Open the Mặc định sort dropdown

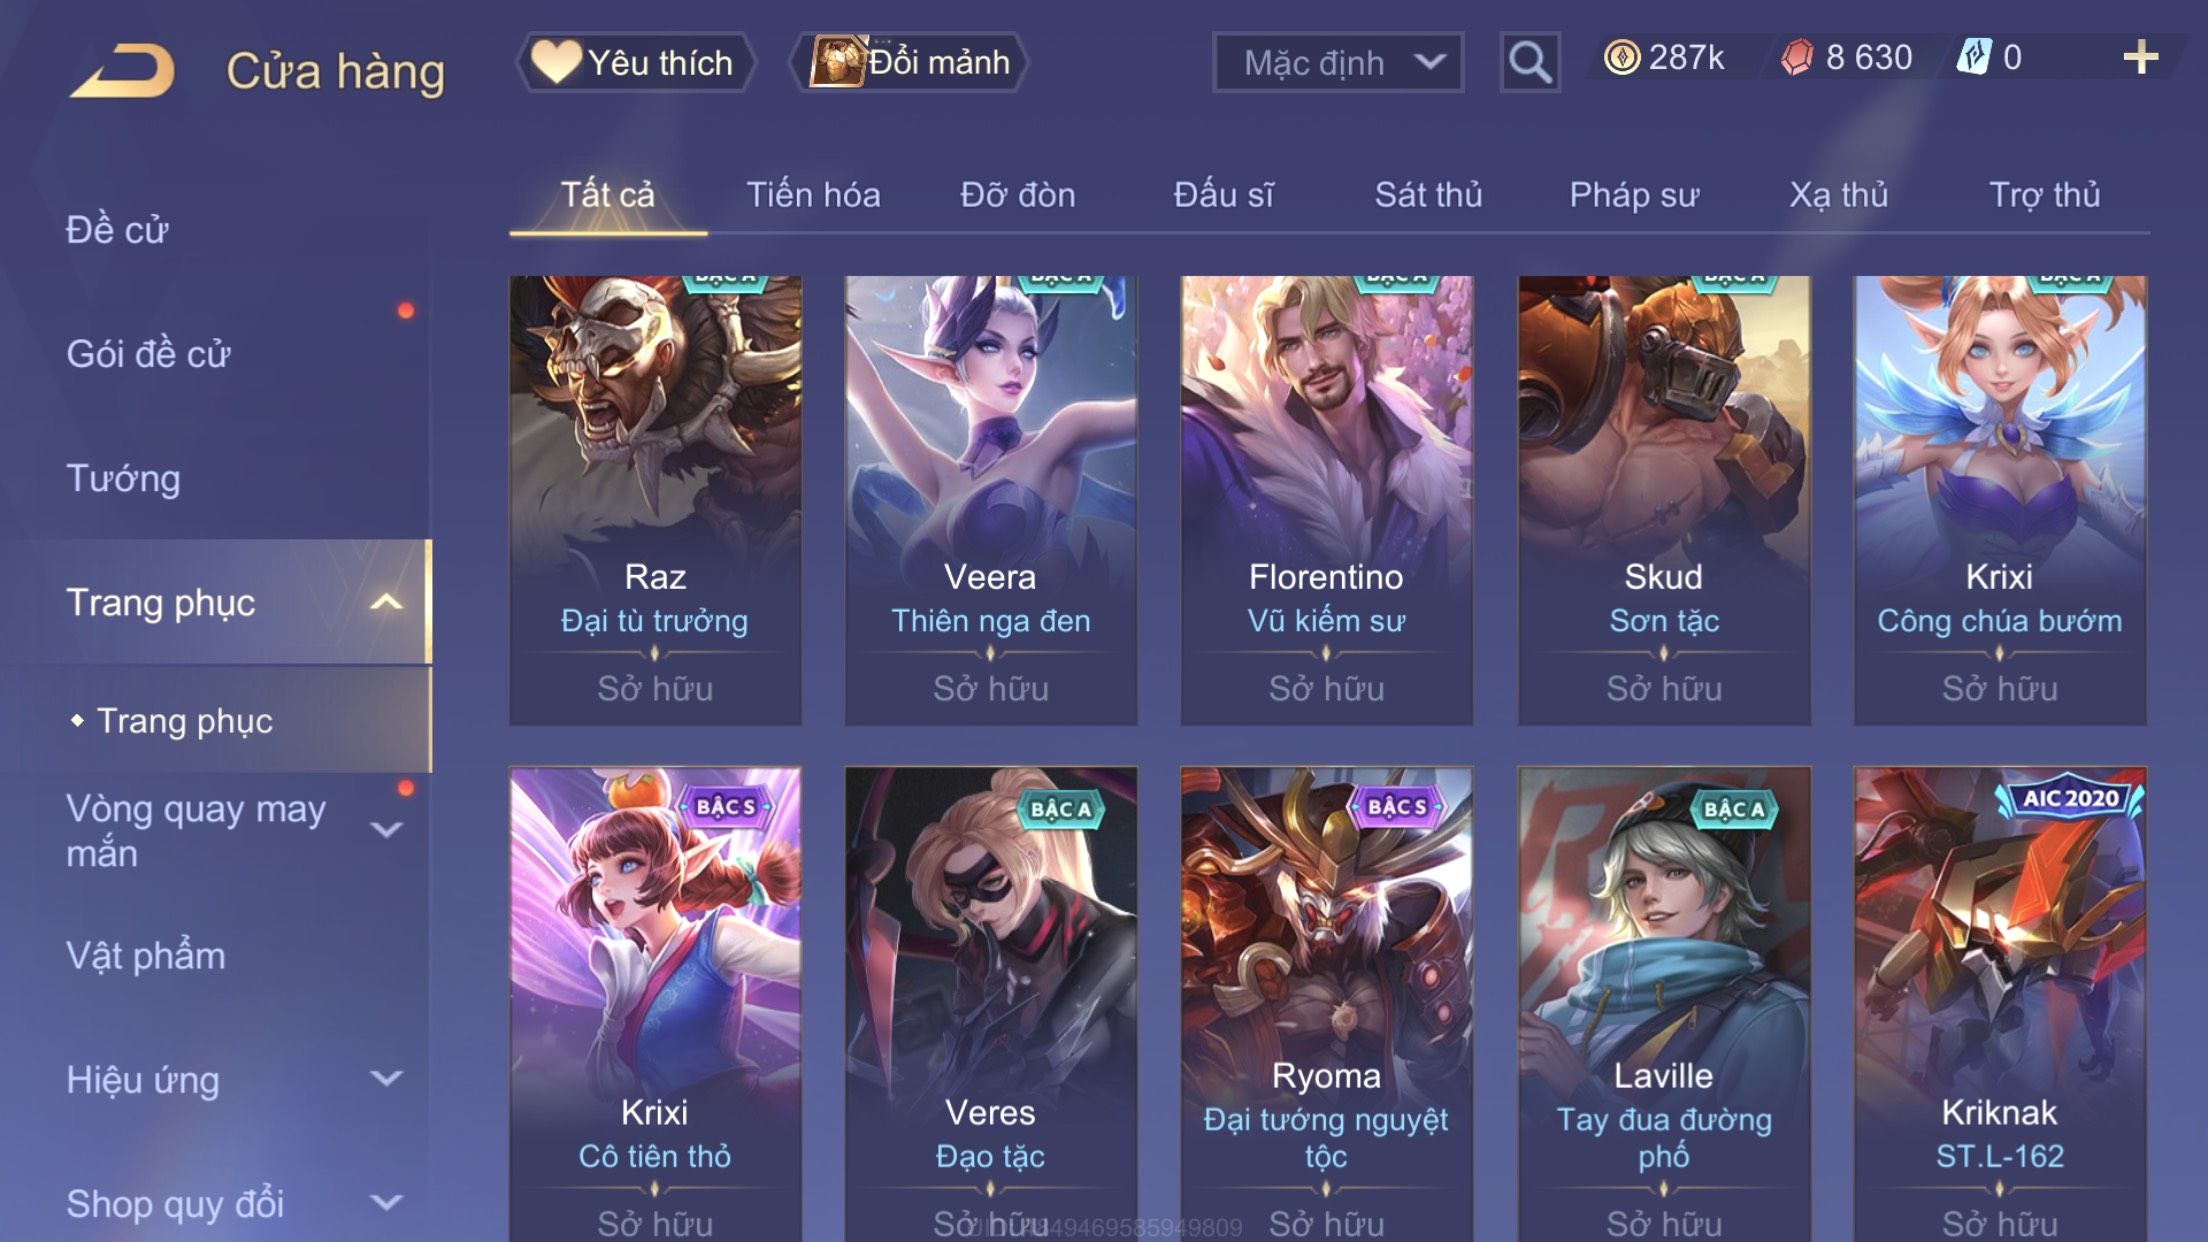pos(1338,62)
